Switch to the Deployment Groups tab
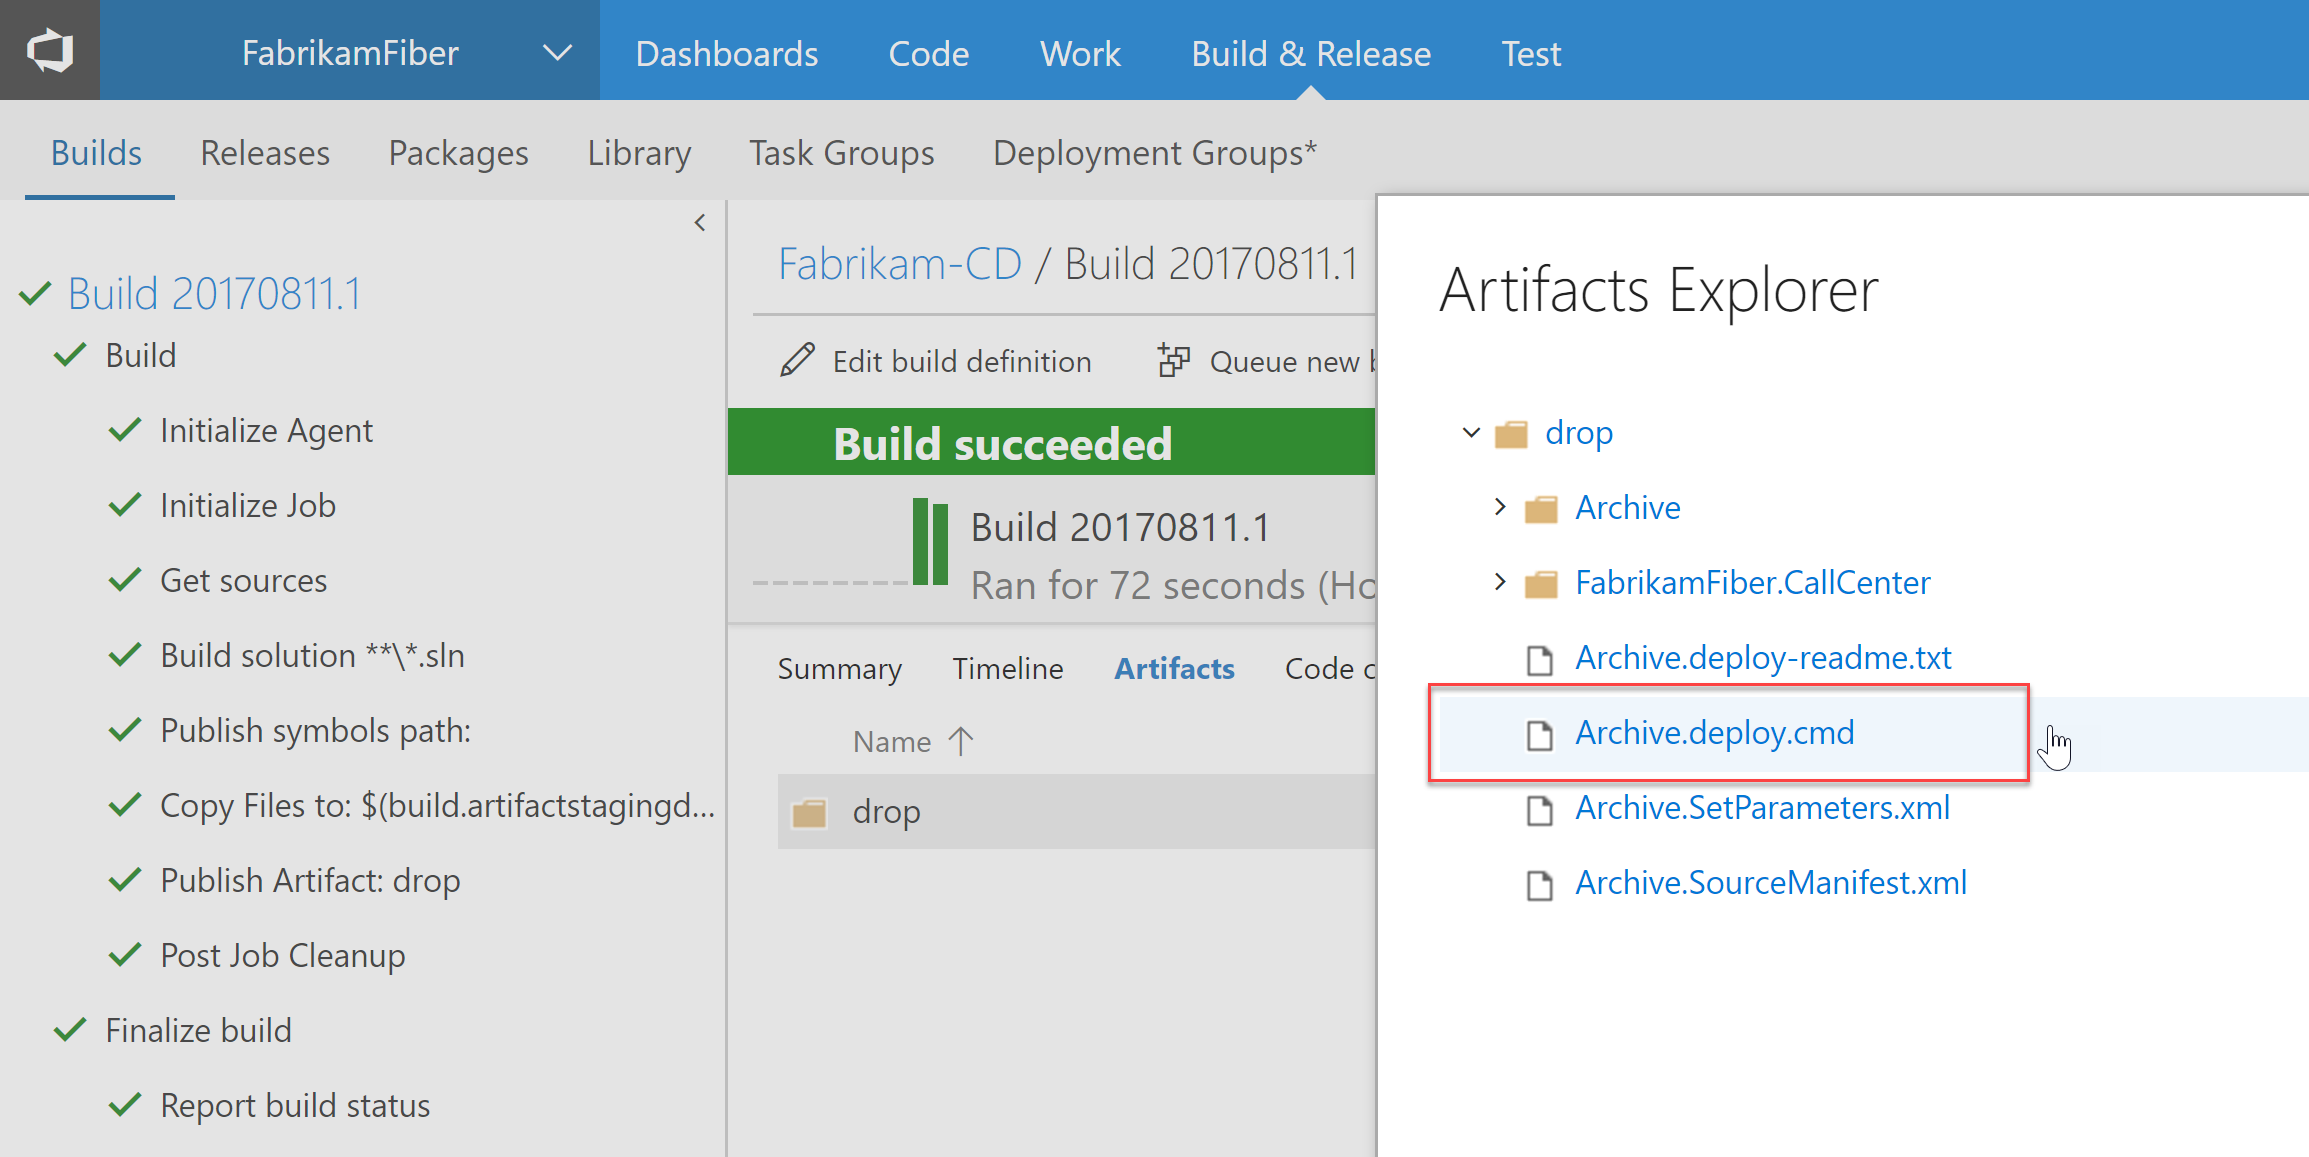The width and height of the screenshot is (2309, 1157). pos(1155,153)
